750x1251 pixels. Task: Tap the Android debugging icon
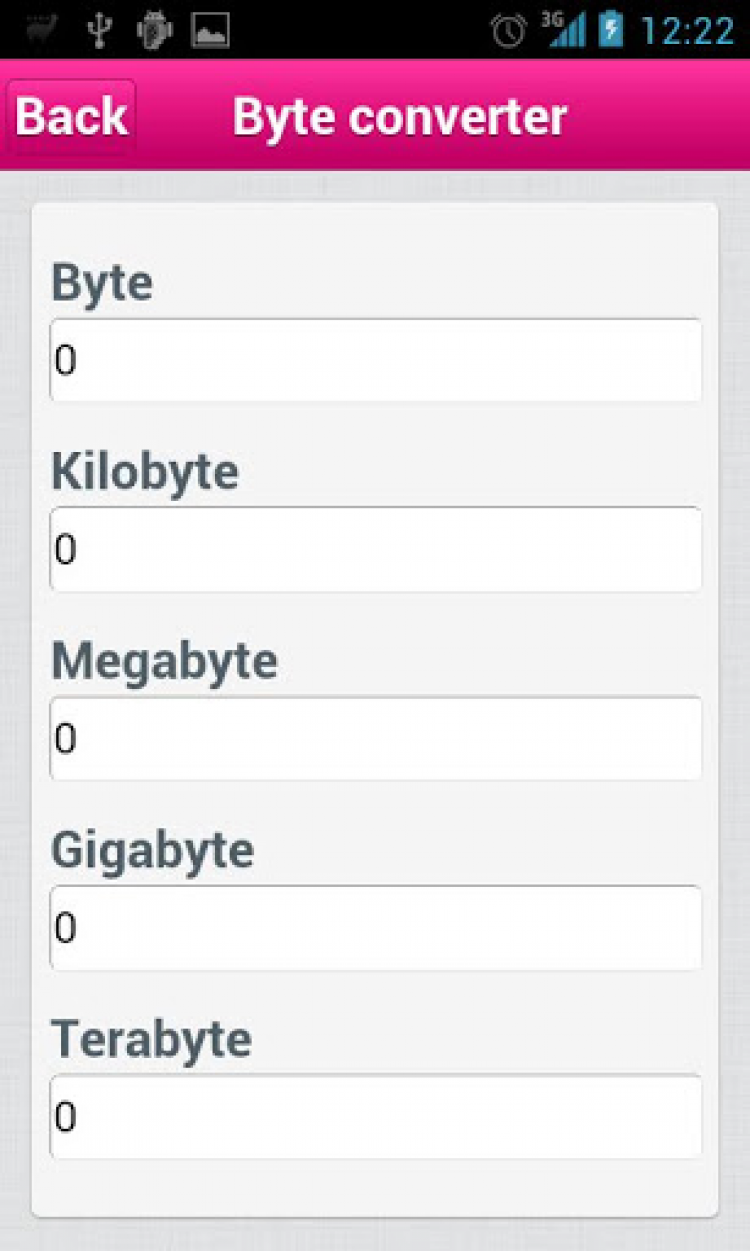tap(154, 30)
